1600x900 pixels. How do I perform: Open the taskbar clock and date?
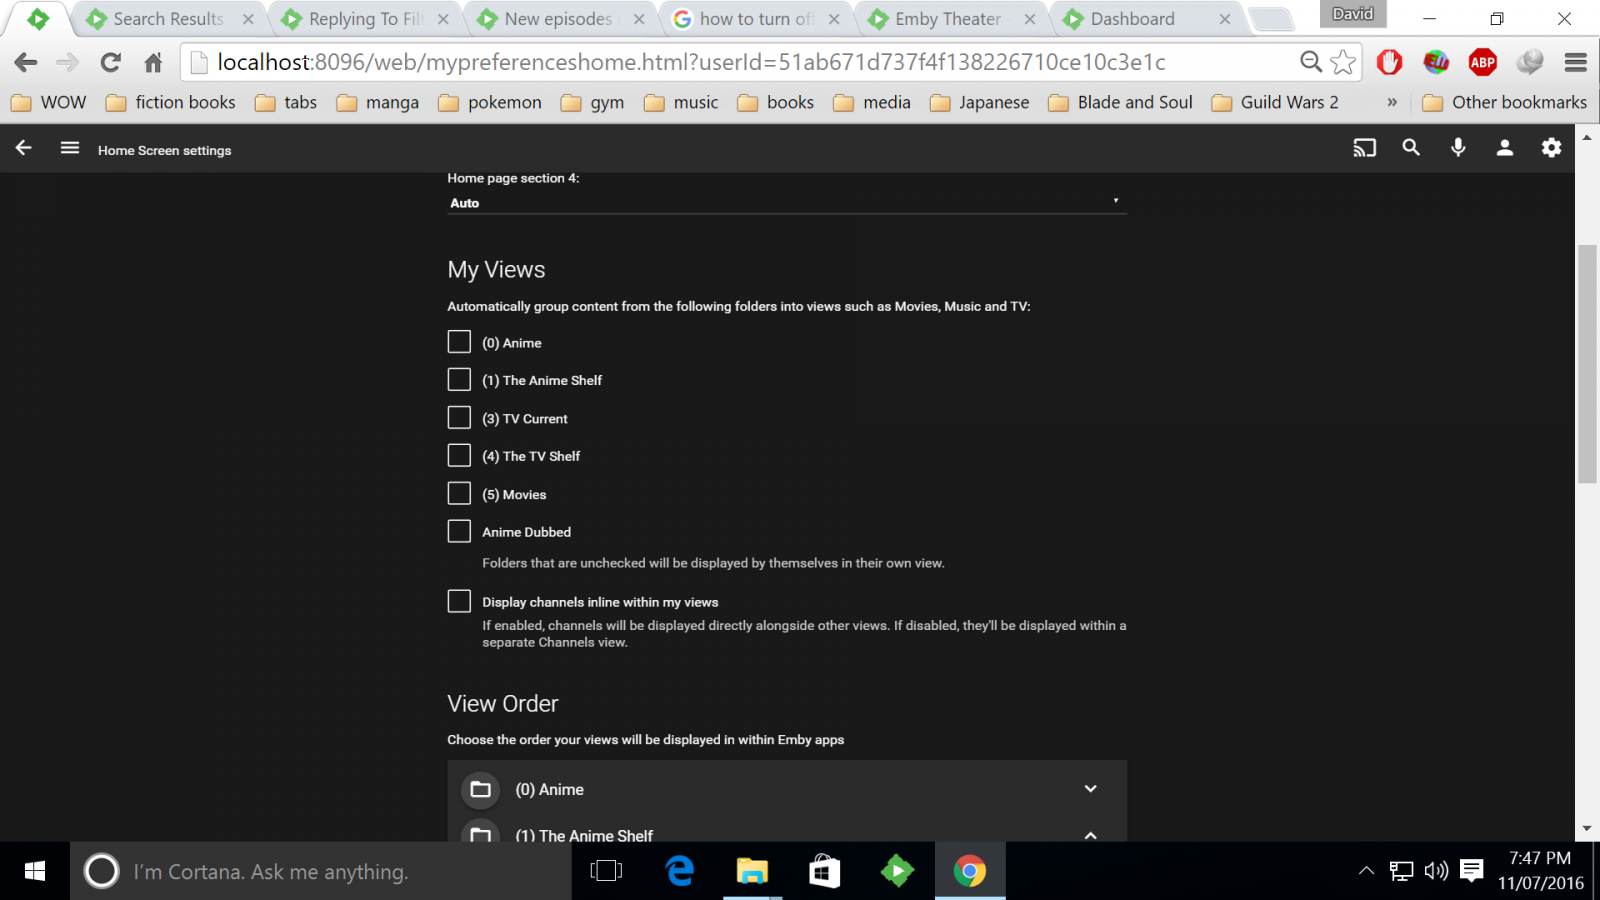(1541, 871)
